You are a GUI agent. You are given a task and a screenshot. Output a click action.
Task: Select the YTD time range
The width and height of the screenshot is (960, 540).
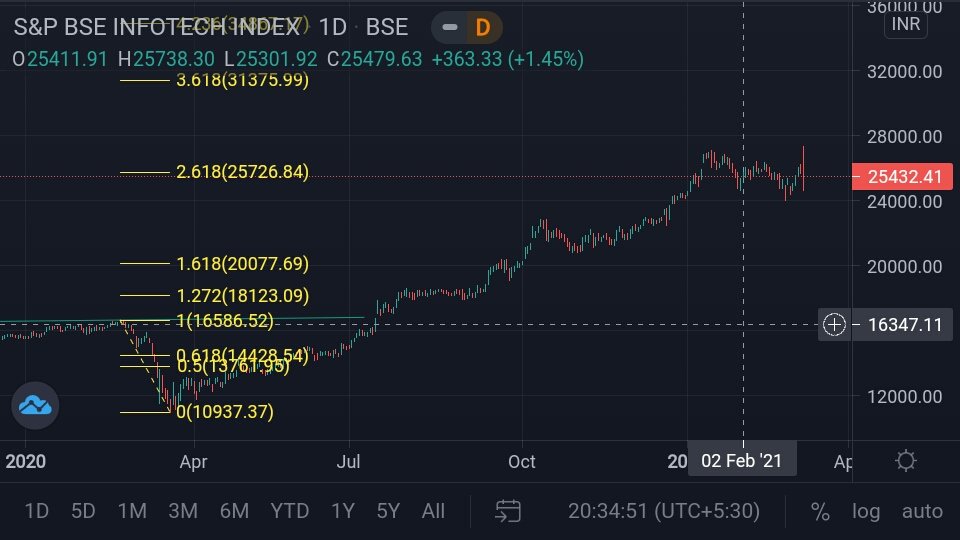pyautogui.click(x=290, y=511)
